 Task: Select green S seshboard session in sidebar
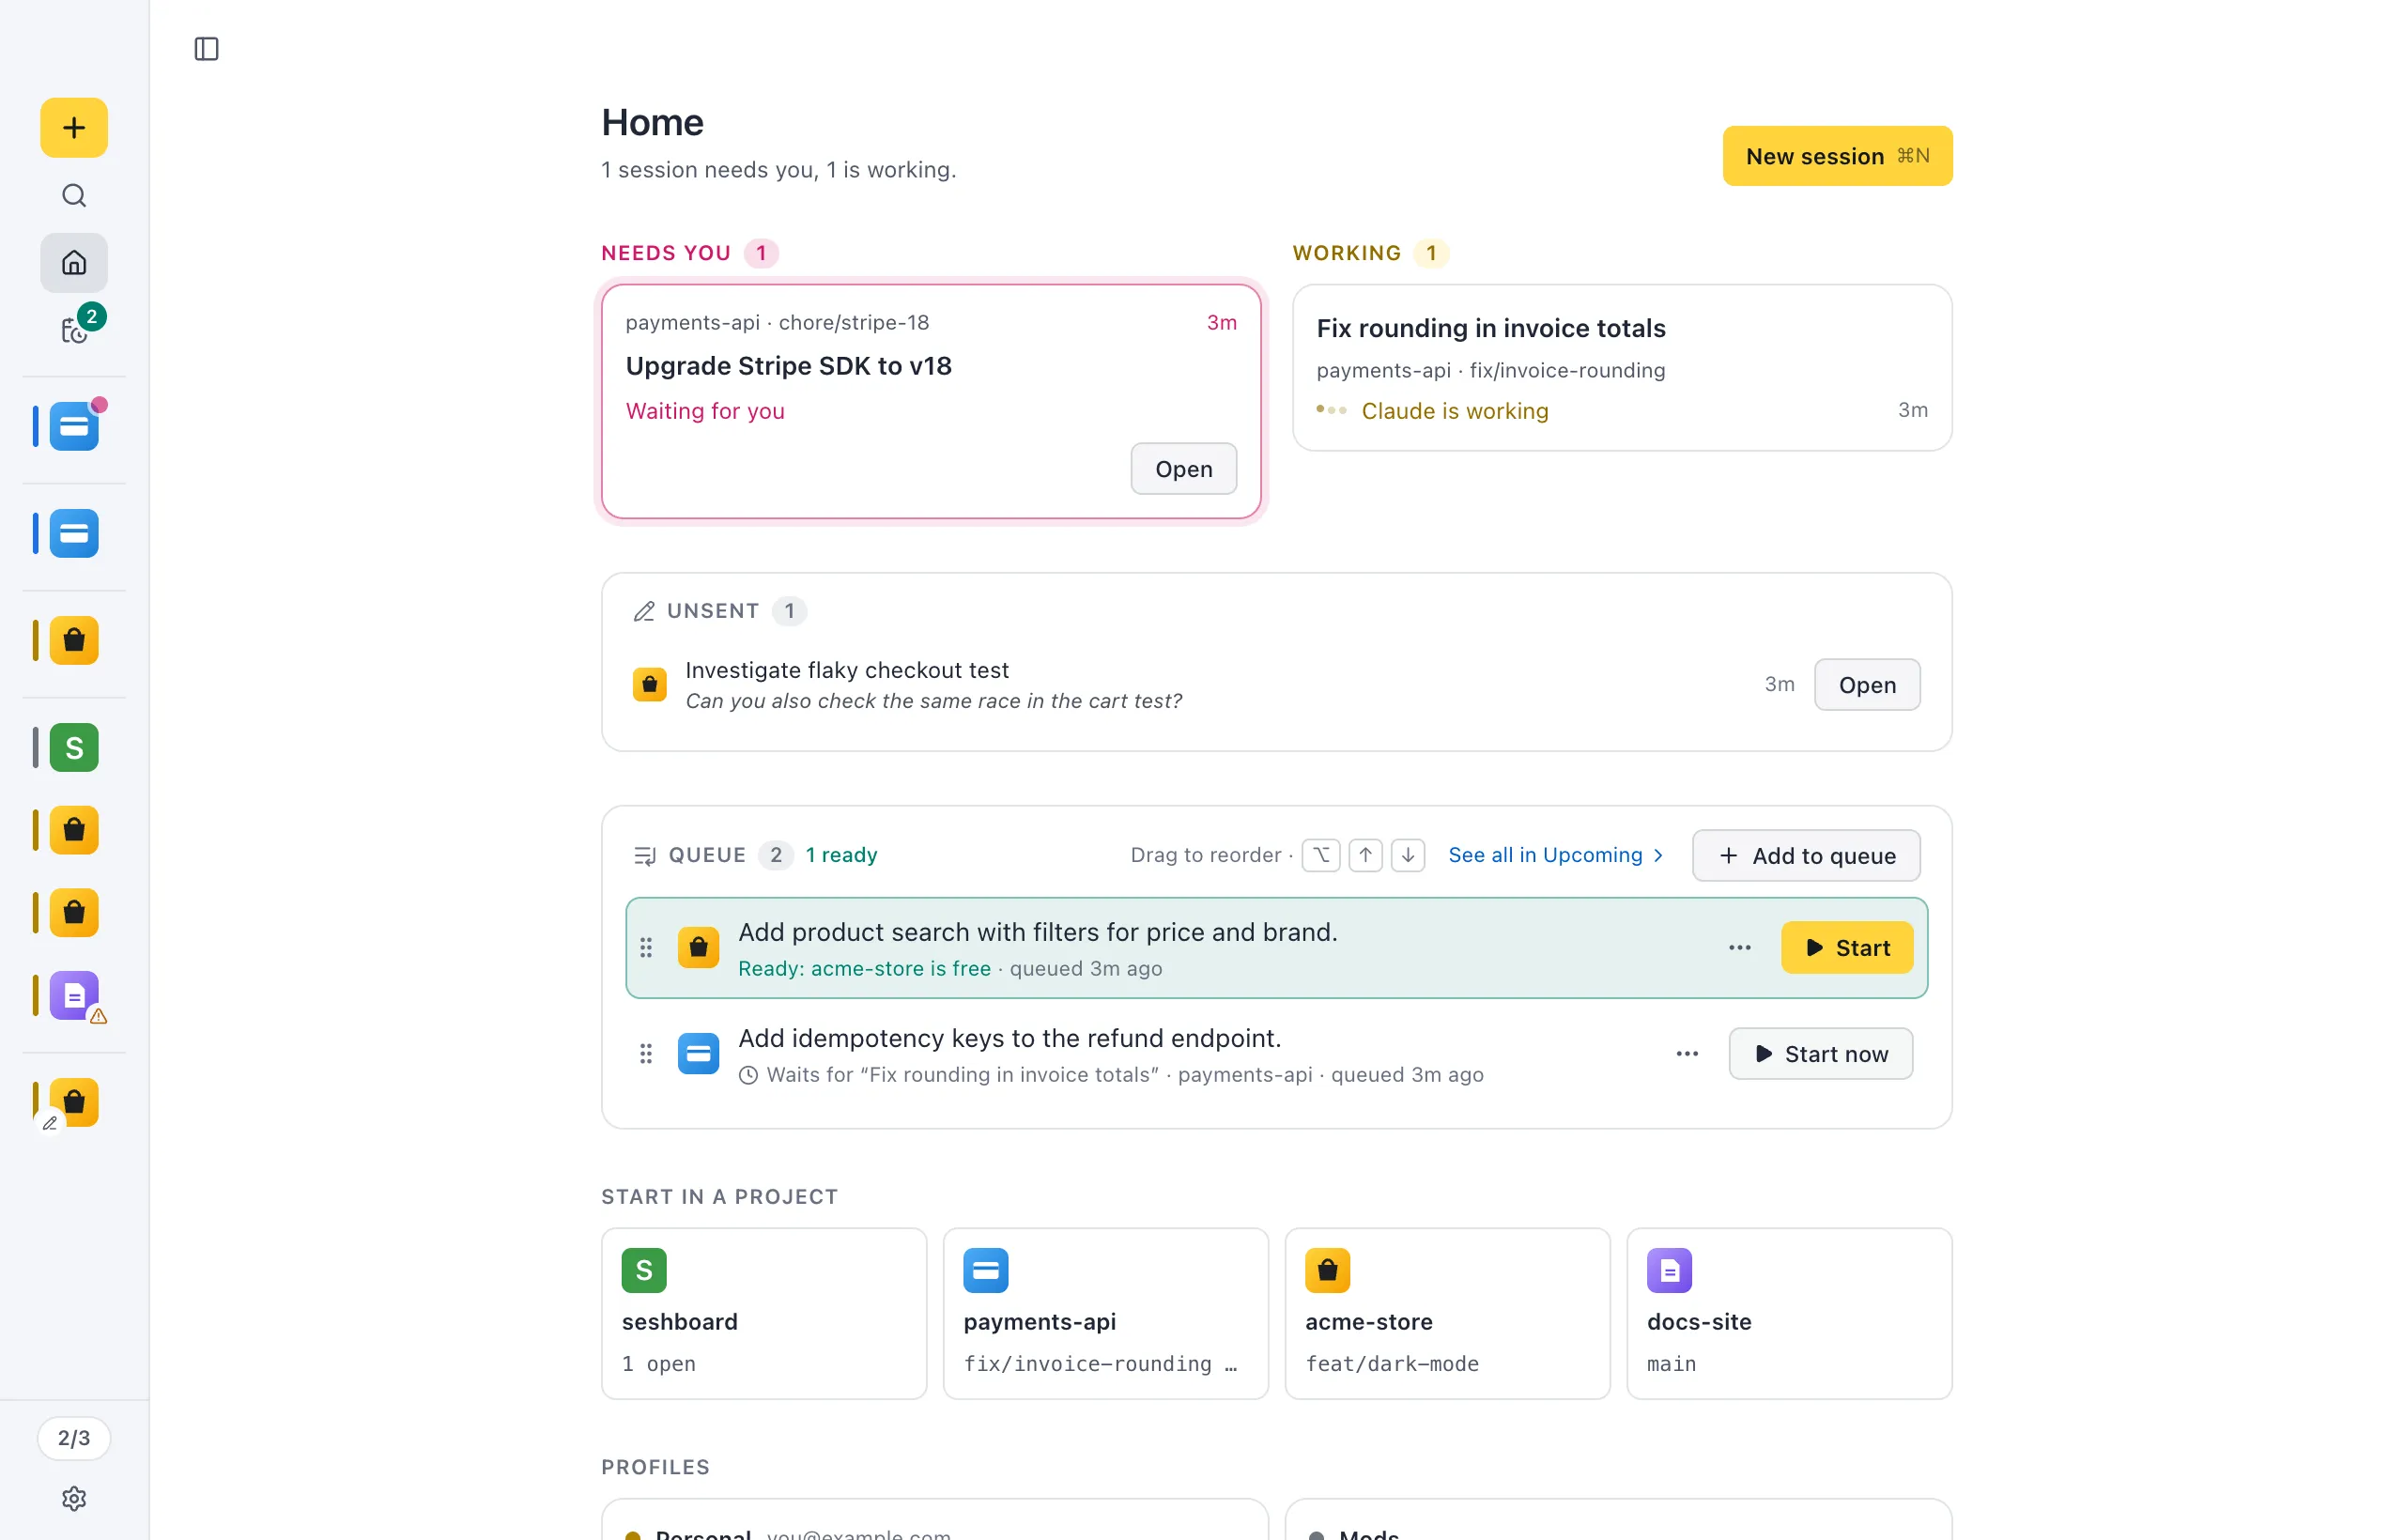[x=74, y=747]
